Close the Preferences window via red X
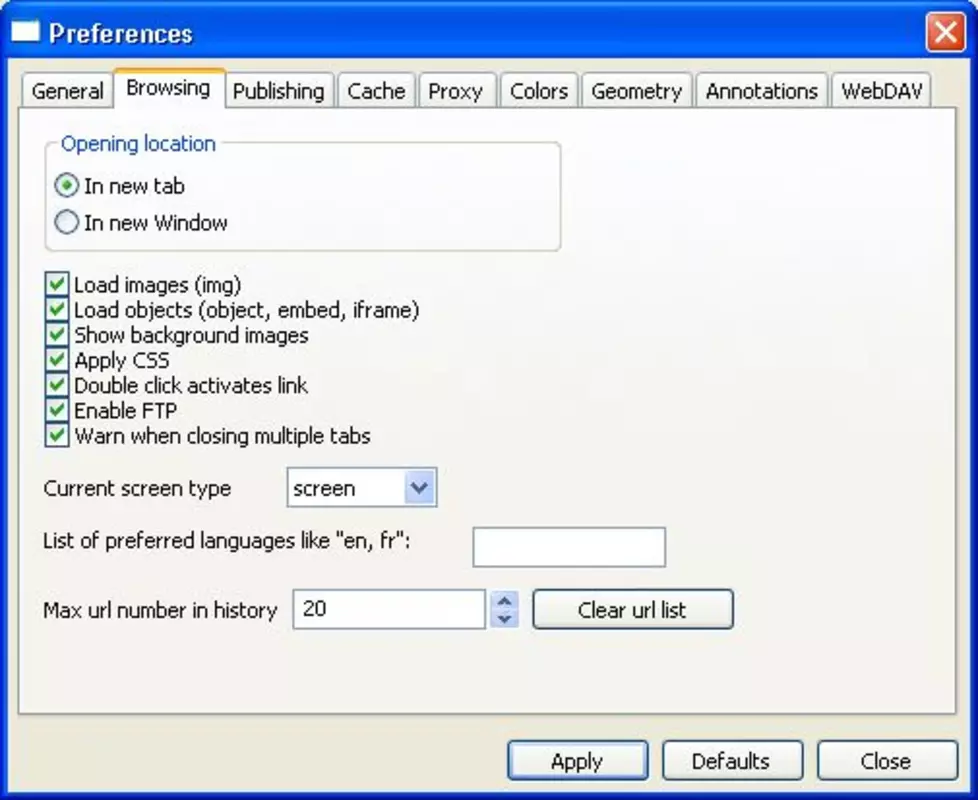The height and width of the screenshot is (800, 978). click(945, 32)
